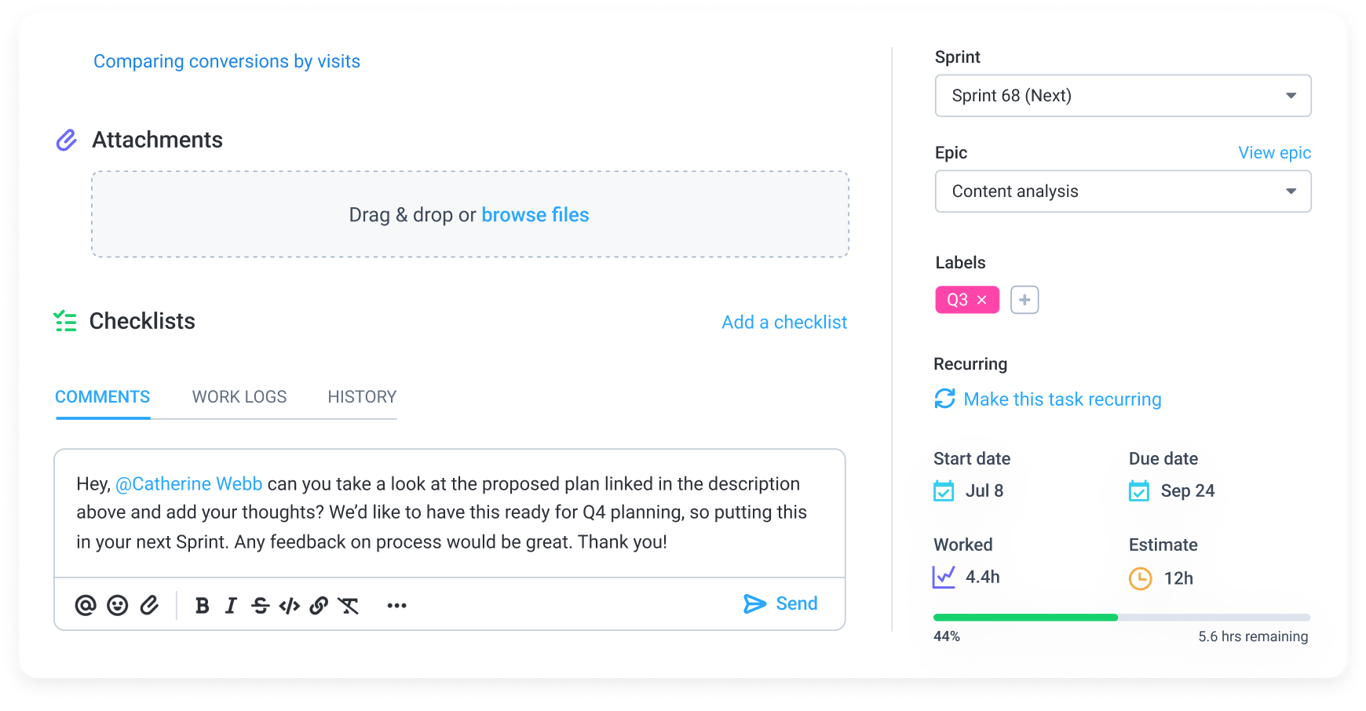The width and height of the screenshot is (1366, 711).
Task: Expand the Sprint 68 (Next) dropdown
Action: [x=1122, y=96]
